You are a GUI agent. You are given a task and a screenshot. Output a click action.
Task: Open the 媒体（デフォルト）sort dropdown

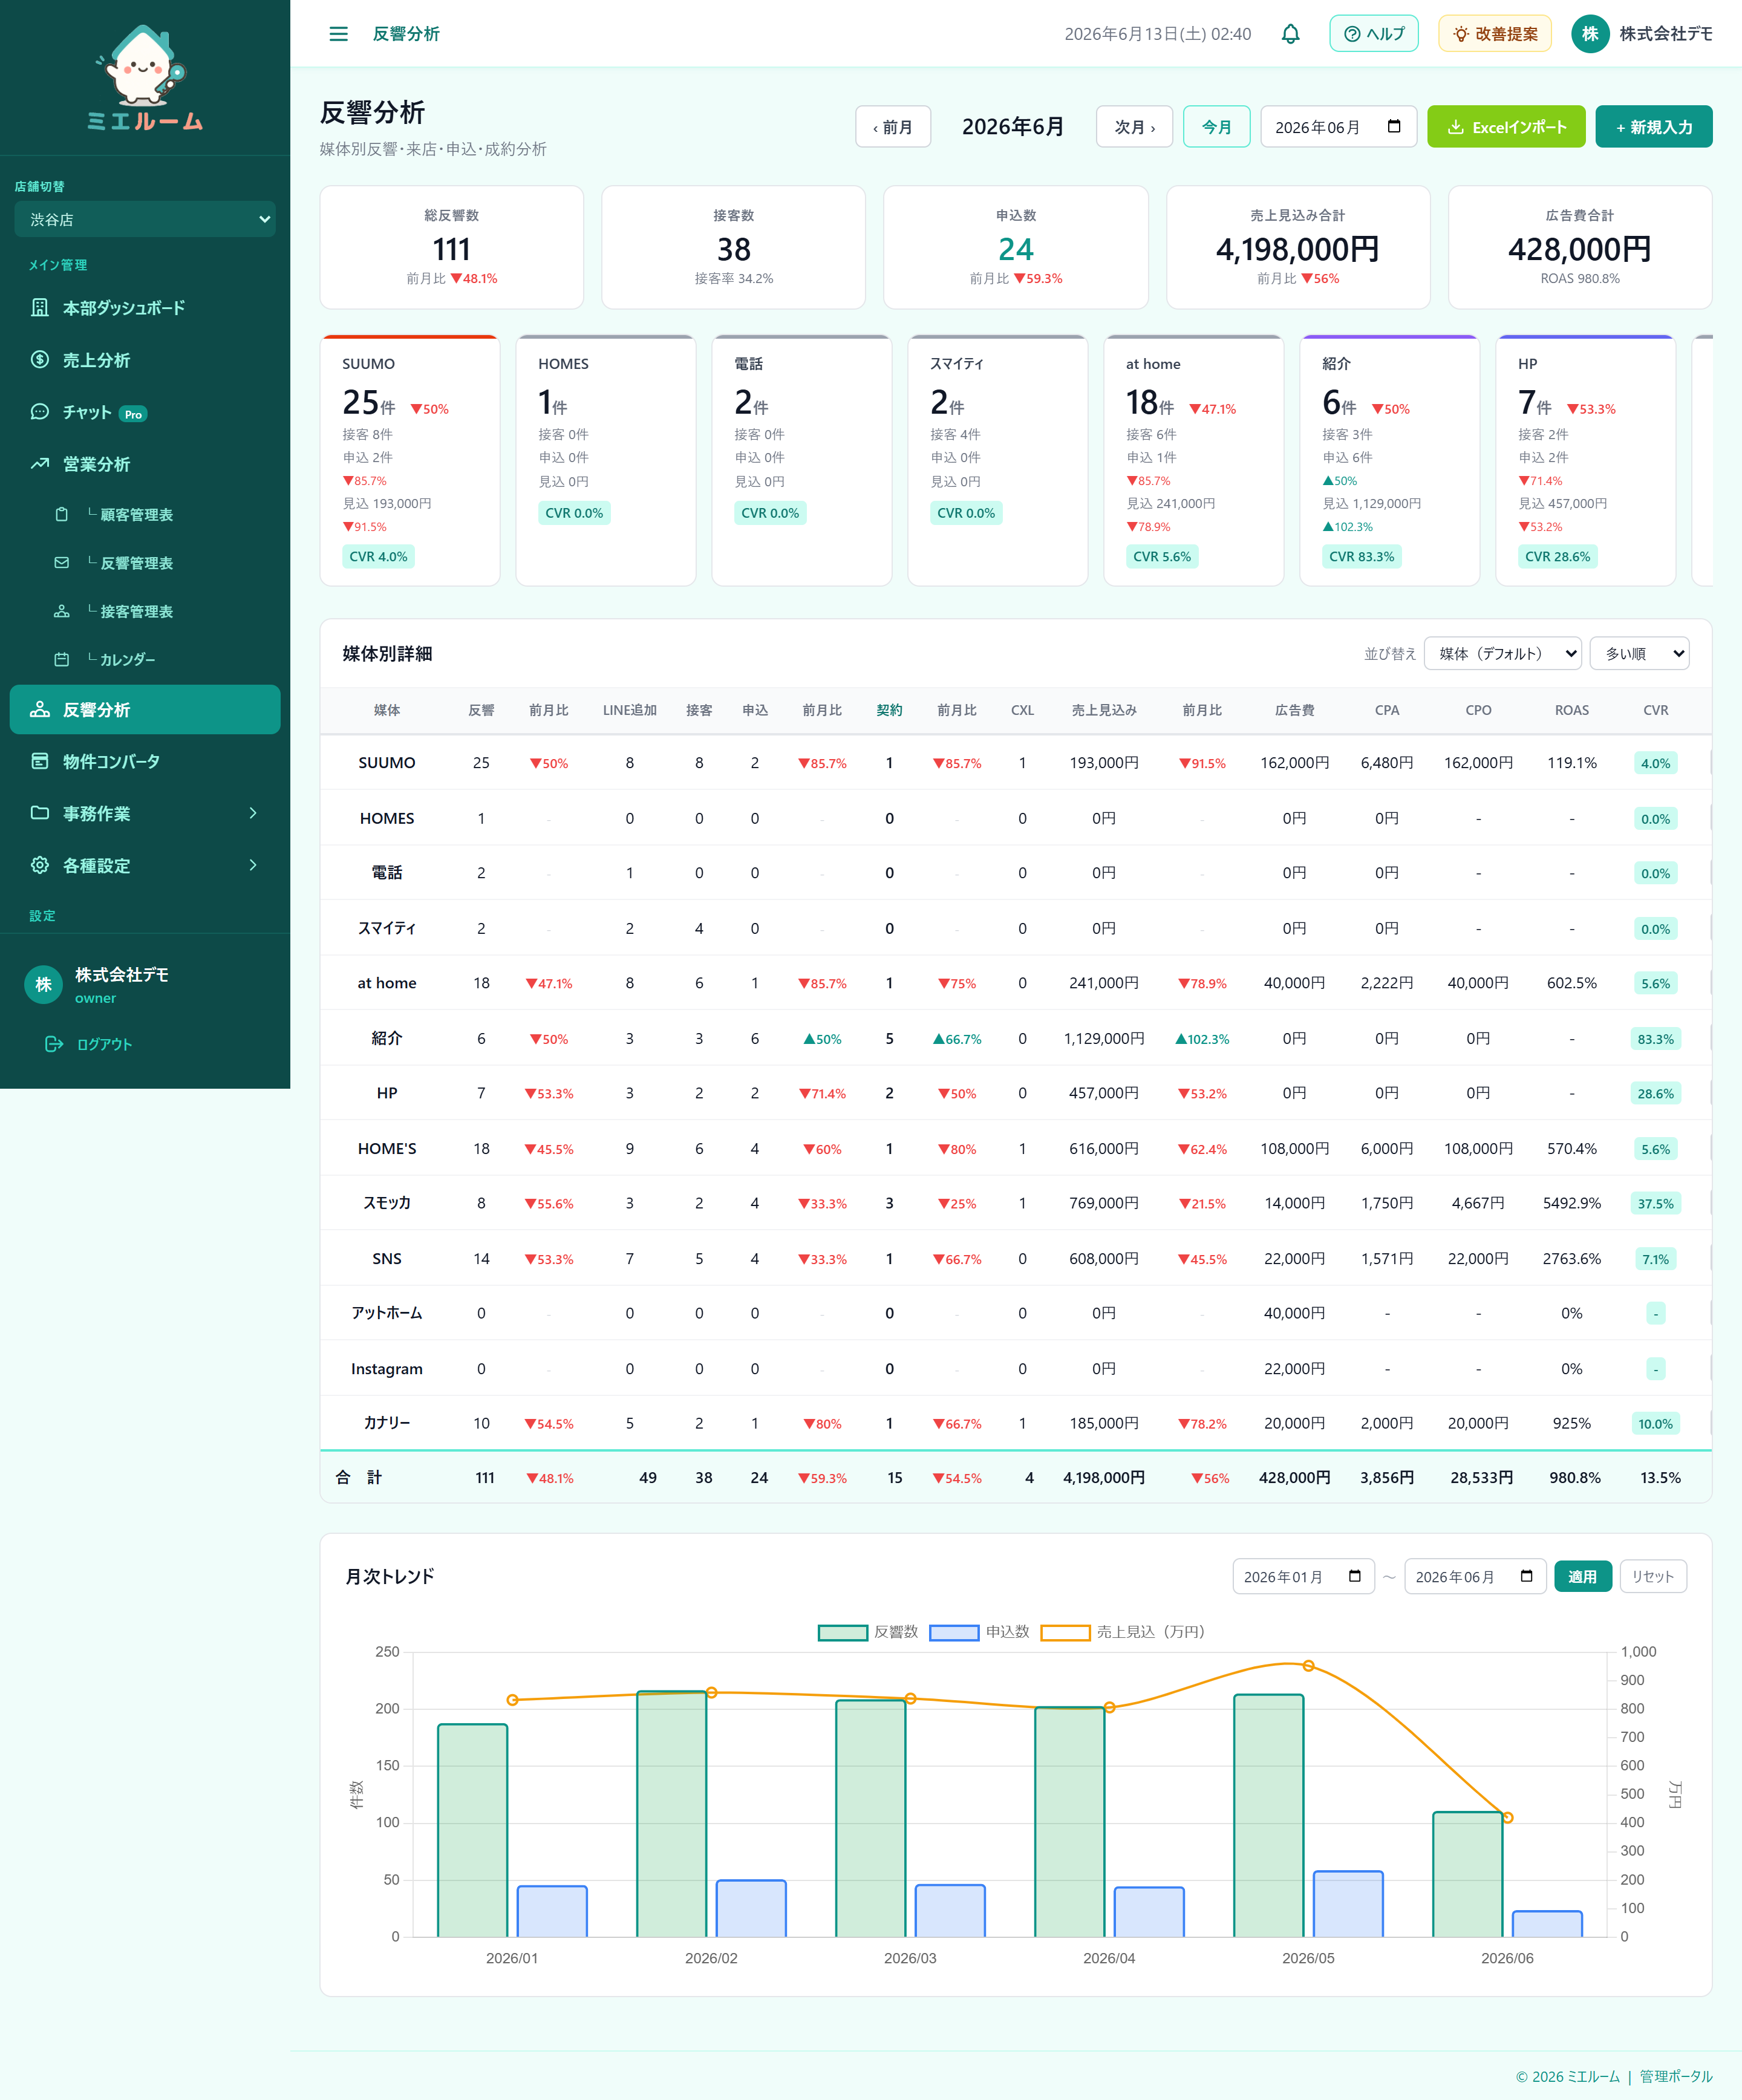tap(1502, 653)
